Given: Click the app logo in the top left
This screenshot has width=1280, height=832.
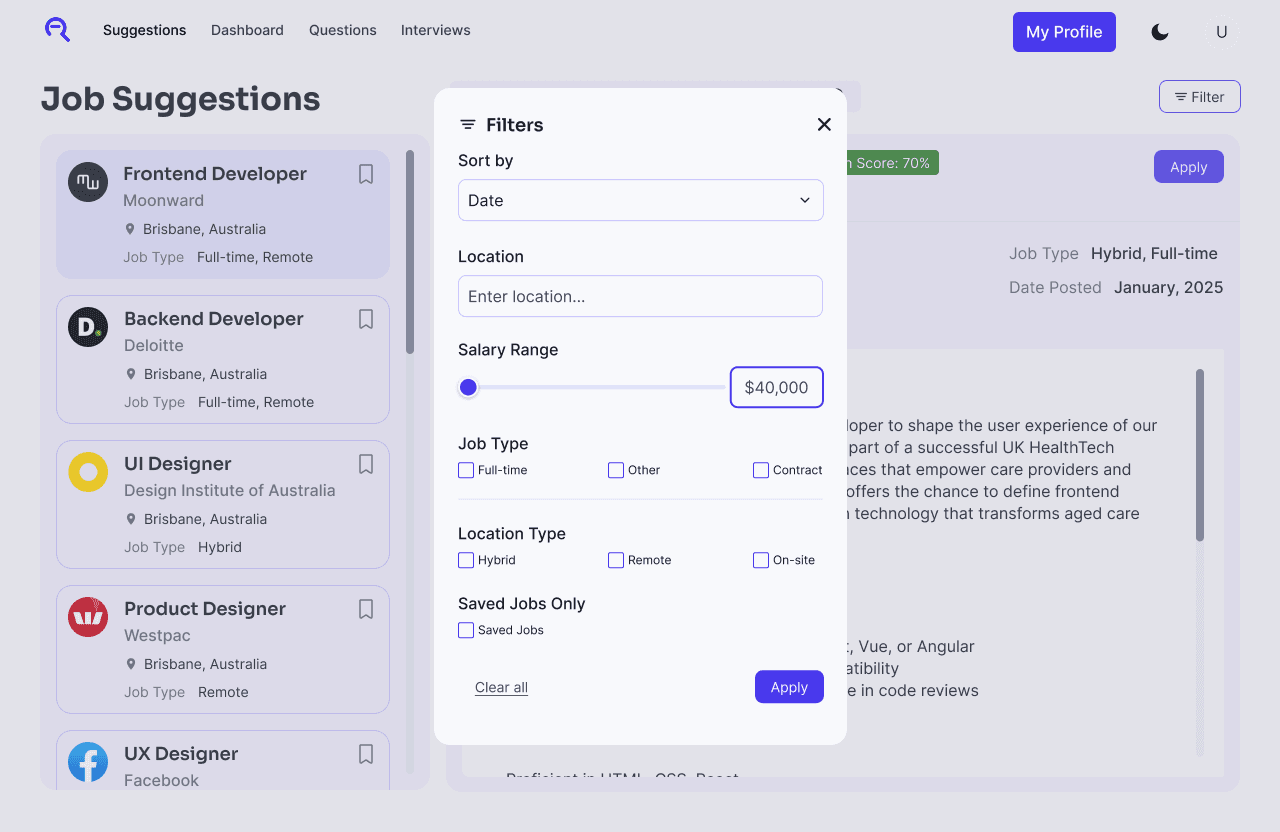Looking at the screenshot, I should pos(57,30).
